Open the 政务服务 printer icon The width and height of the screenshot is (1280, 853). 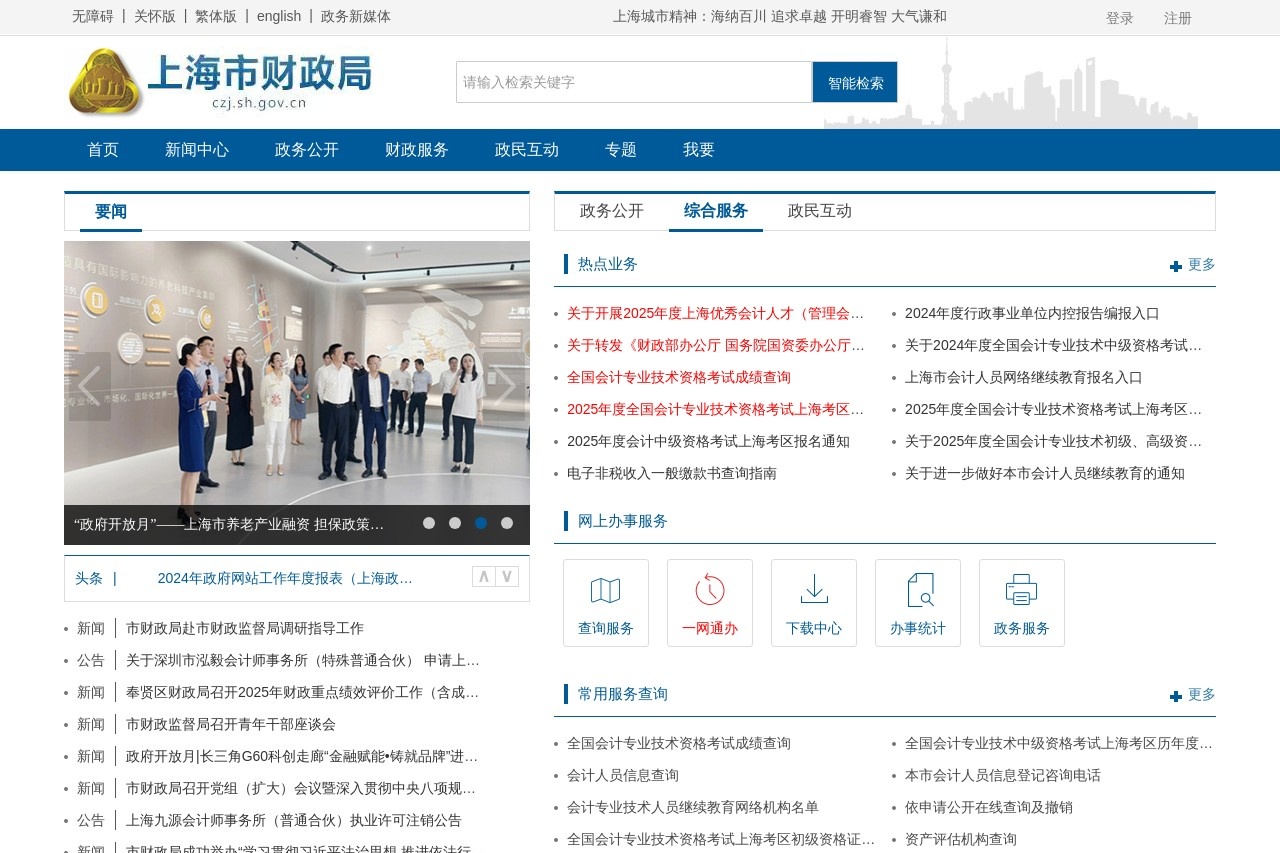click(1021, 591)
